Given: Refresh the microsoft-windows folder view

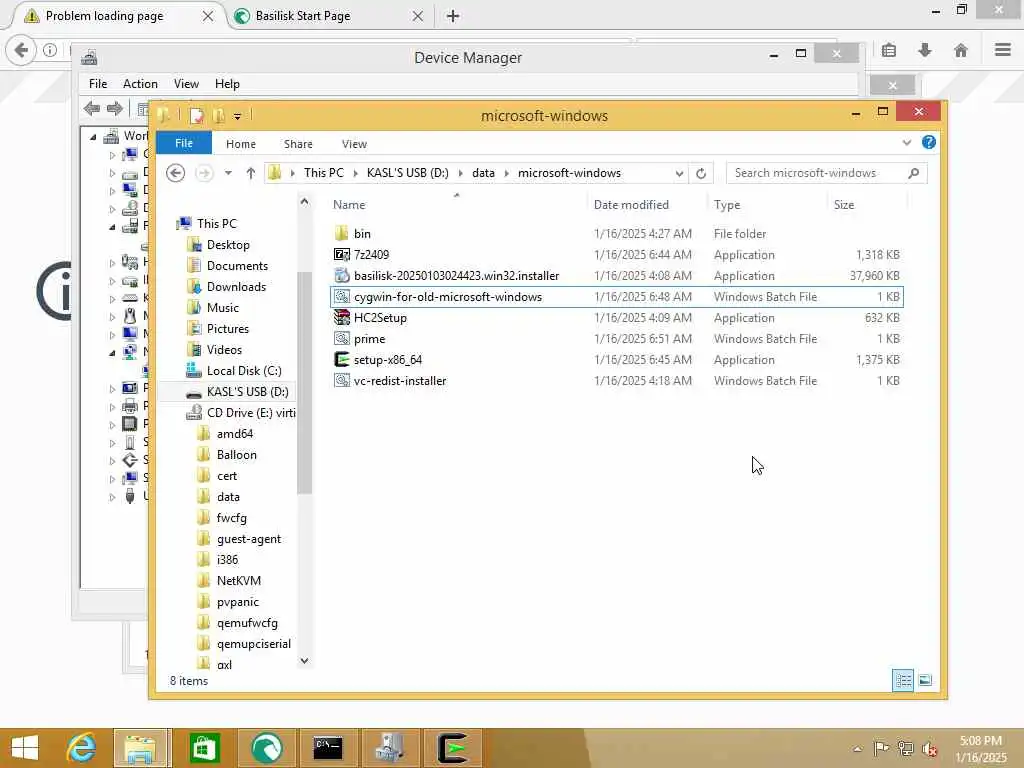Looking at the screenshot, I should tap(701, 173).
